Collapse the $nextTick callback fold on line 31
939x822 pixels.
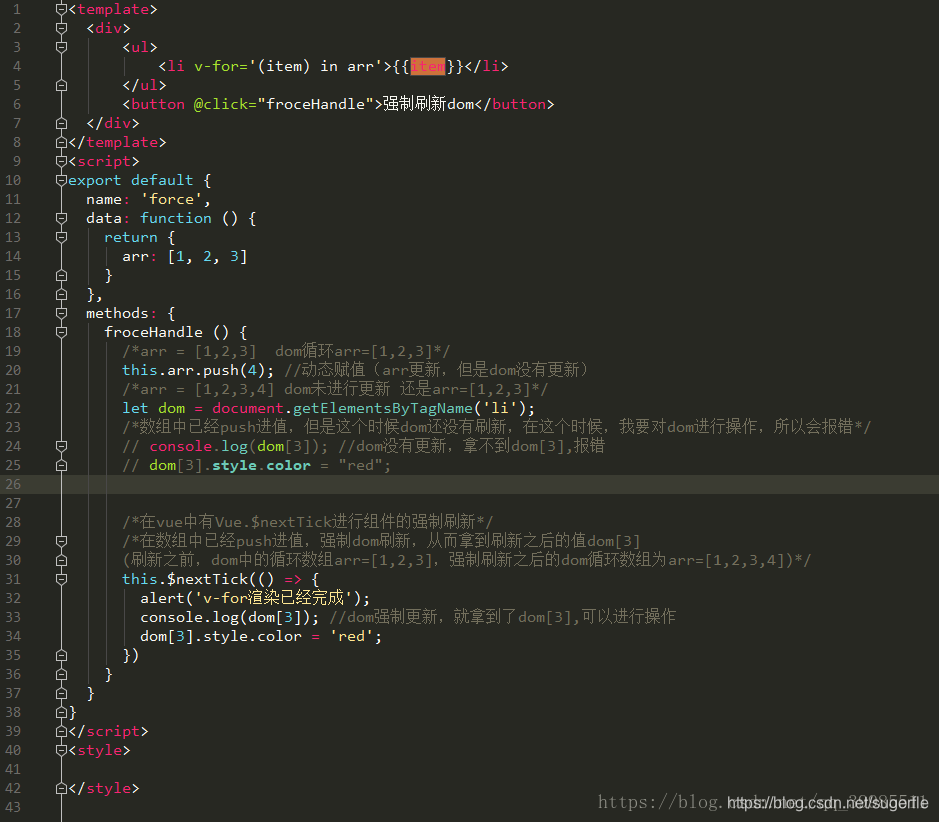tap(61, 579)
